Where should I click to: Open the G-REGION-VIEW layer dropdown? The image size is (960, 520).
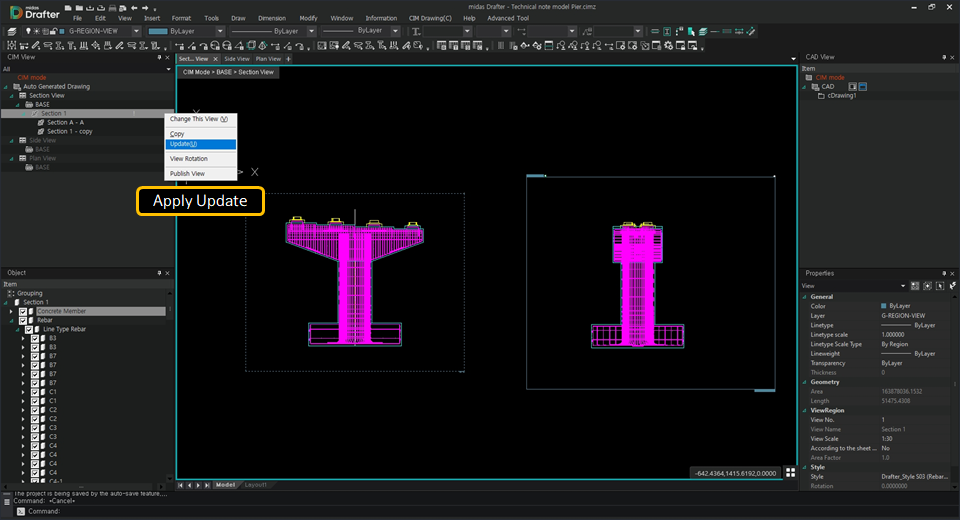[136, 31]
